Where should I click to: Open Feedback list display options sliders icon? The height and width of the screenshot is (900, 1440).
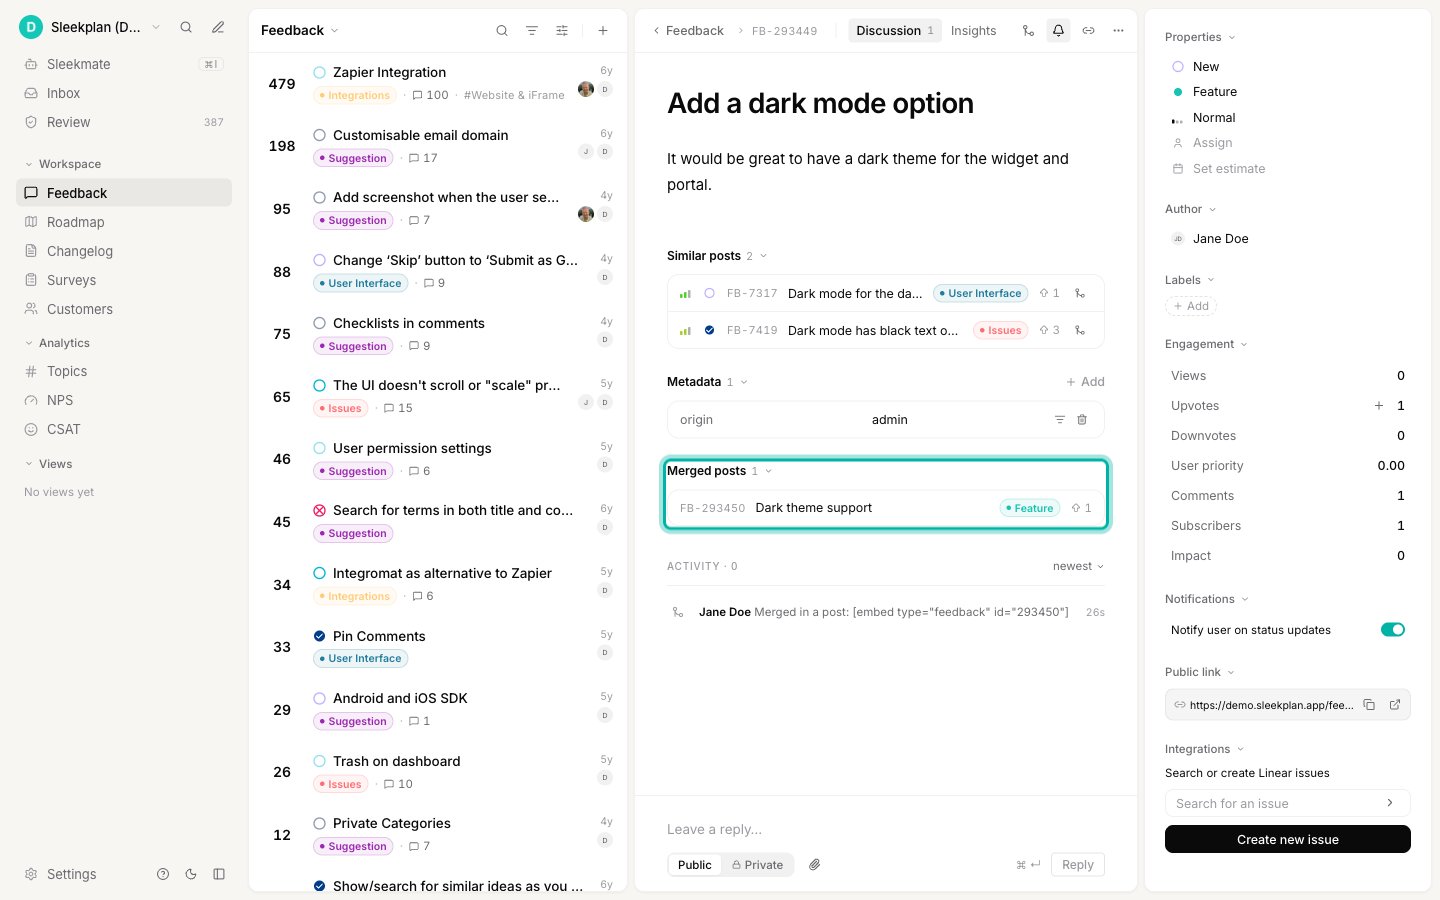point(562,31)
